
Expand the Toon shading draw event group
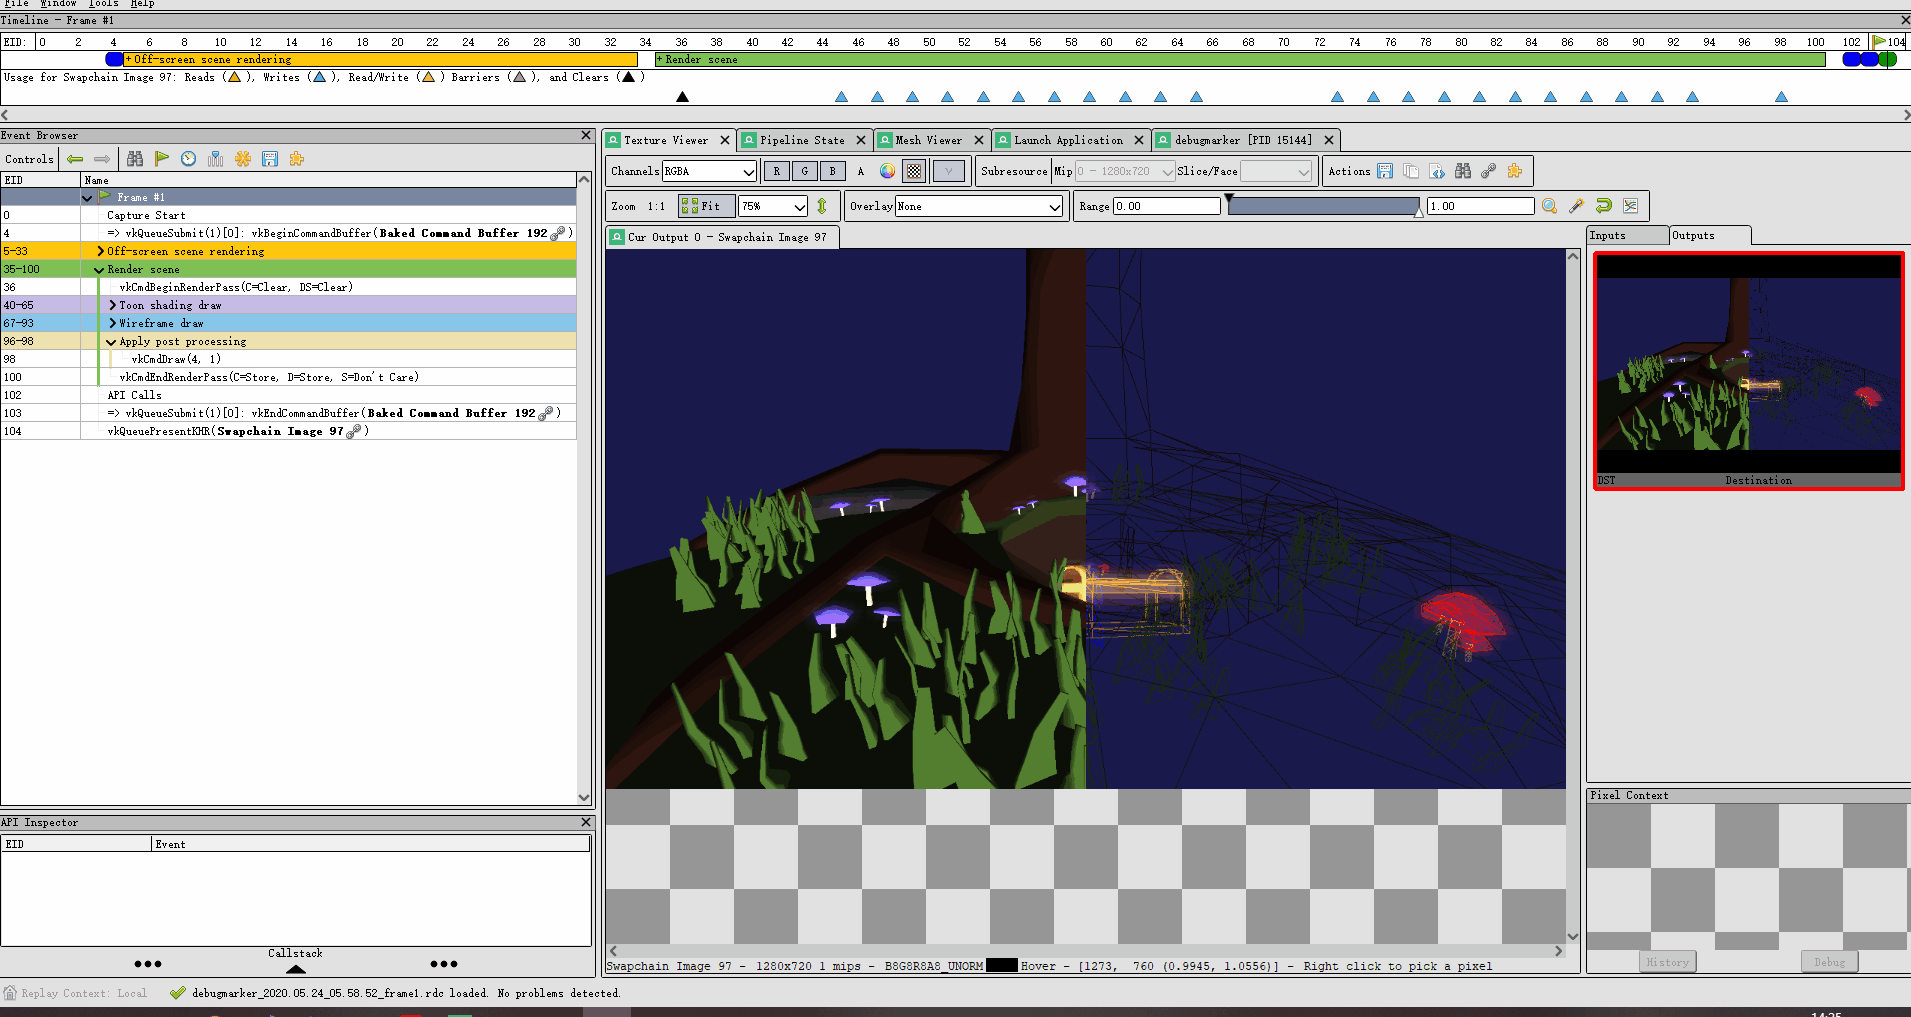112,305
